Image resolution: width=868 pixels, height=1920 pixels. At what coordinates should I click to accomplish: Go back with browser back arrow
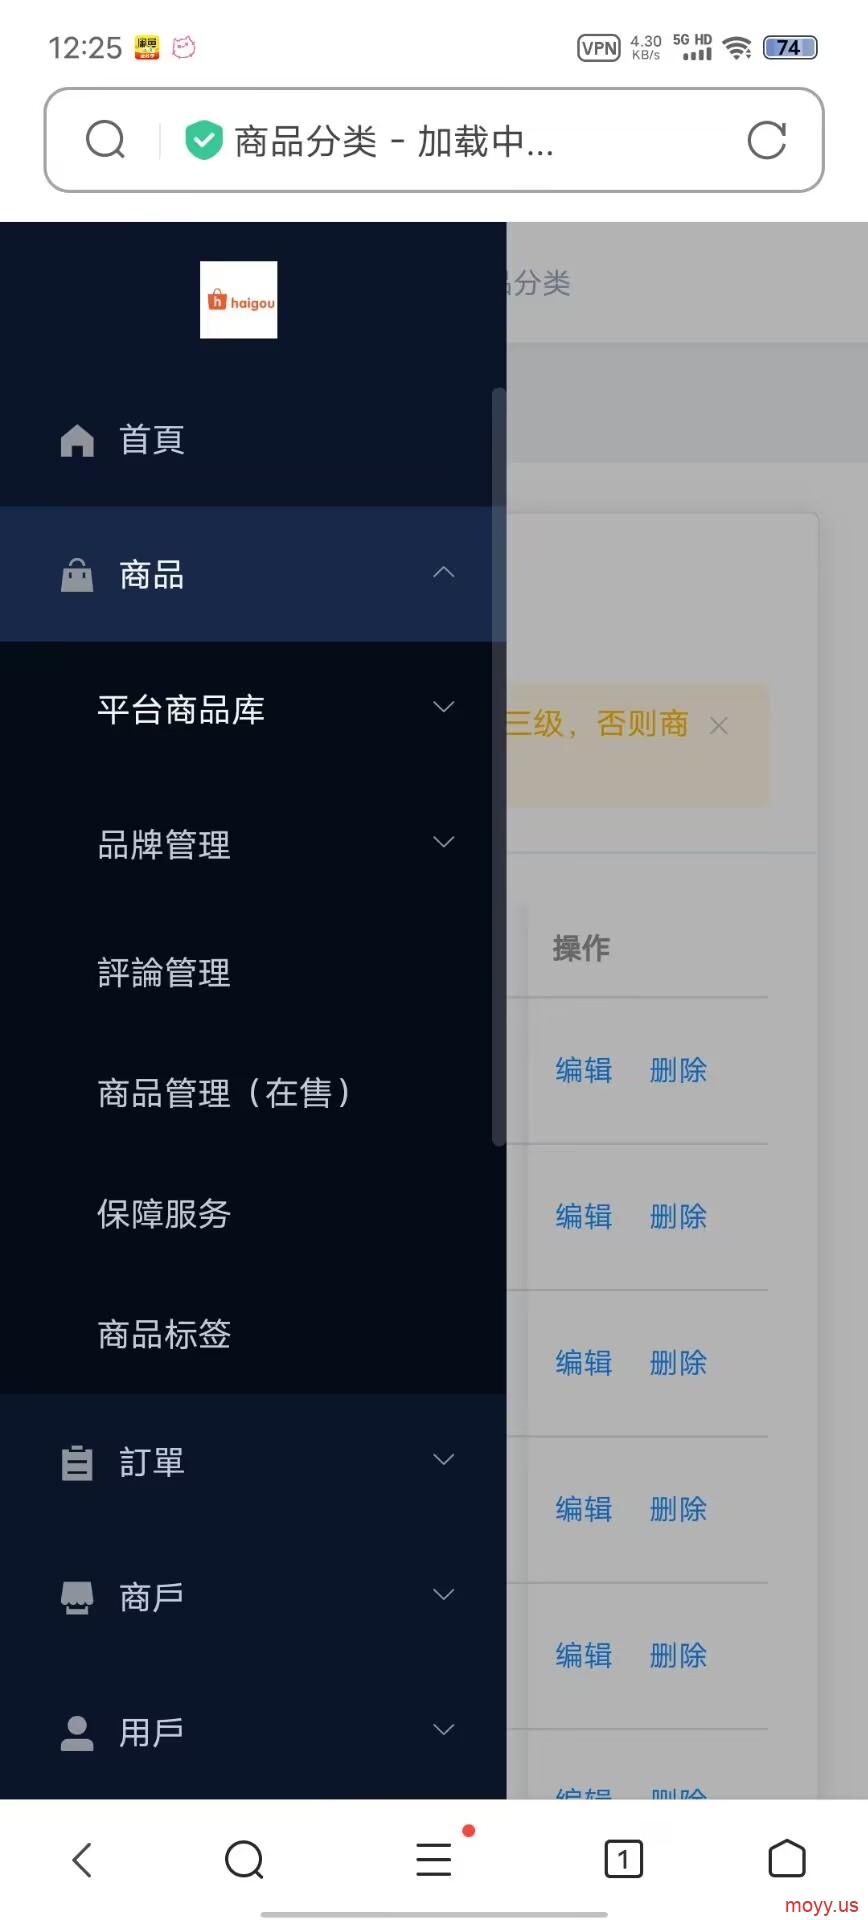point(82,1860)
